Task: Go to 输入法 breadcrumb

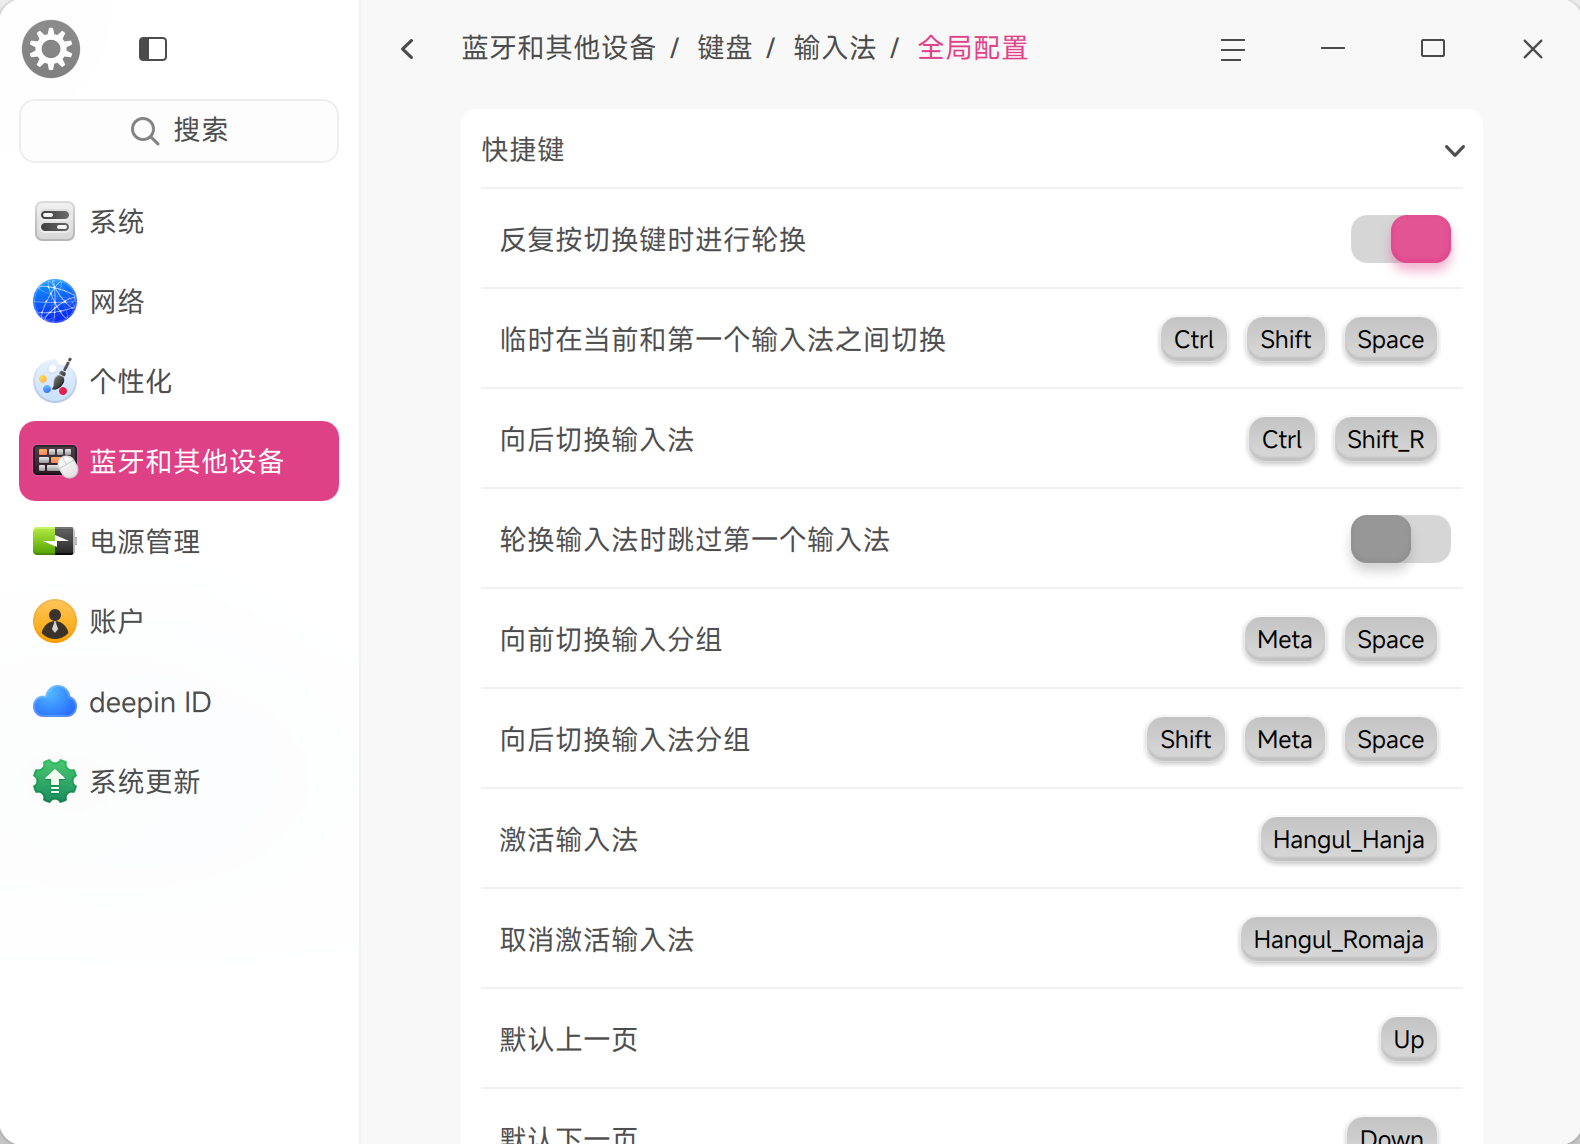Action: [834, 48]
